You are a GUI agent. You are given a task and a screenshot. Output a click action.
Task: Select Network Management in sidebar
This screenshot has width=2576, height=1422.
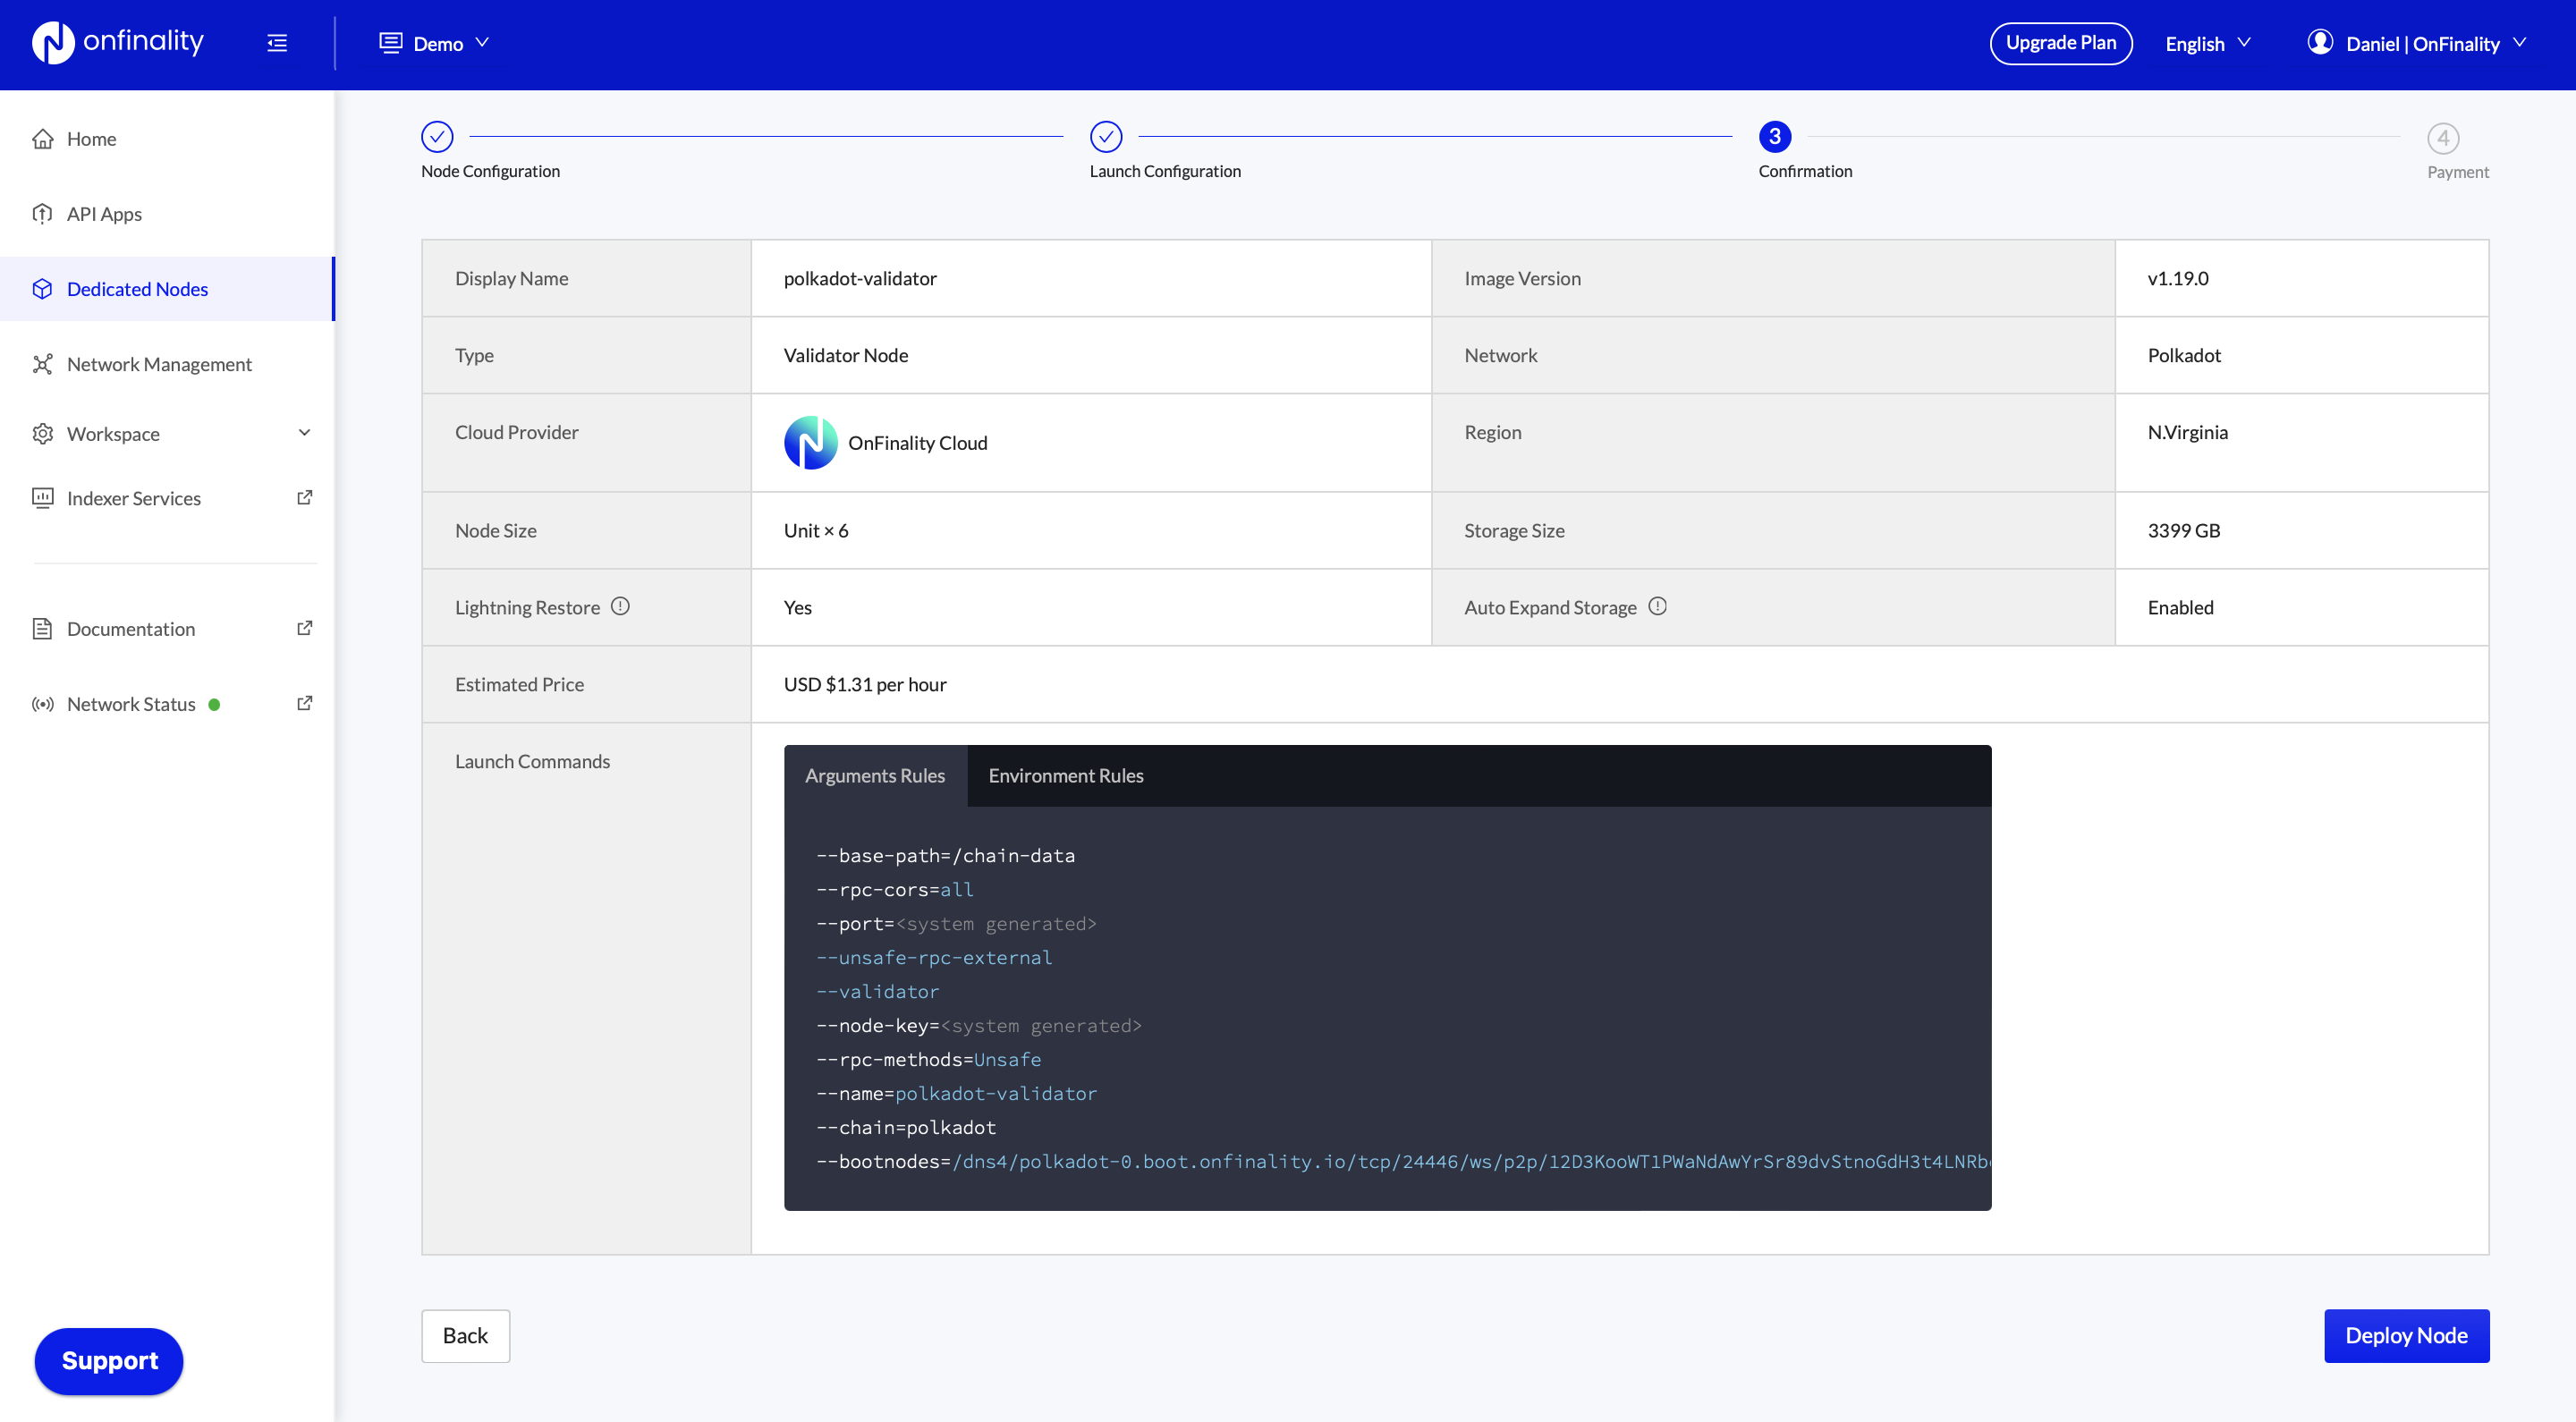(x=159, y=364)
